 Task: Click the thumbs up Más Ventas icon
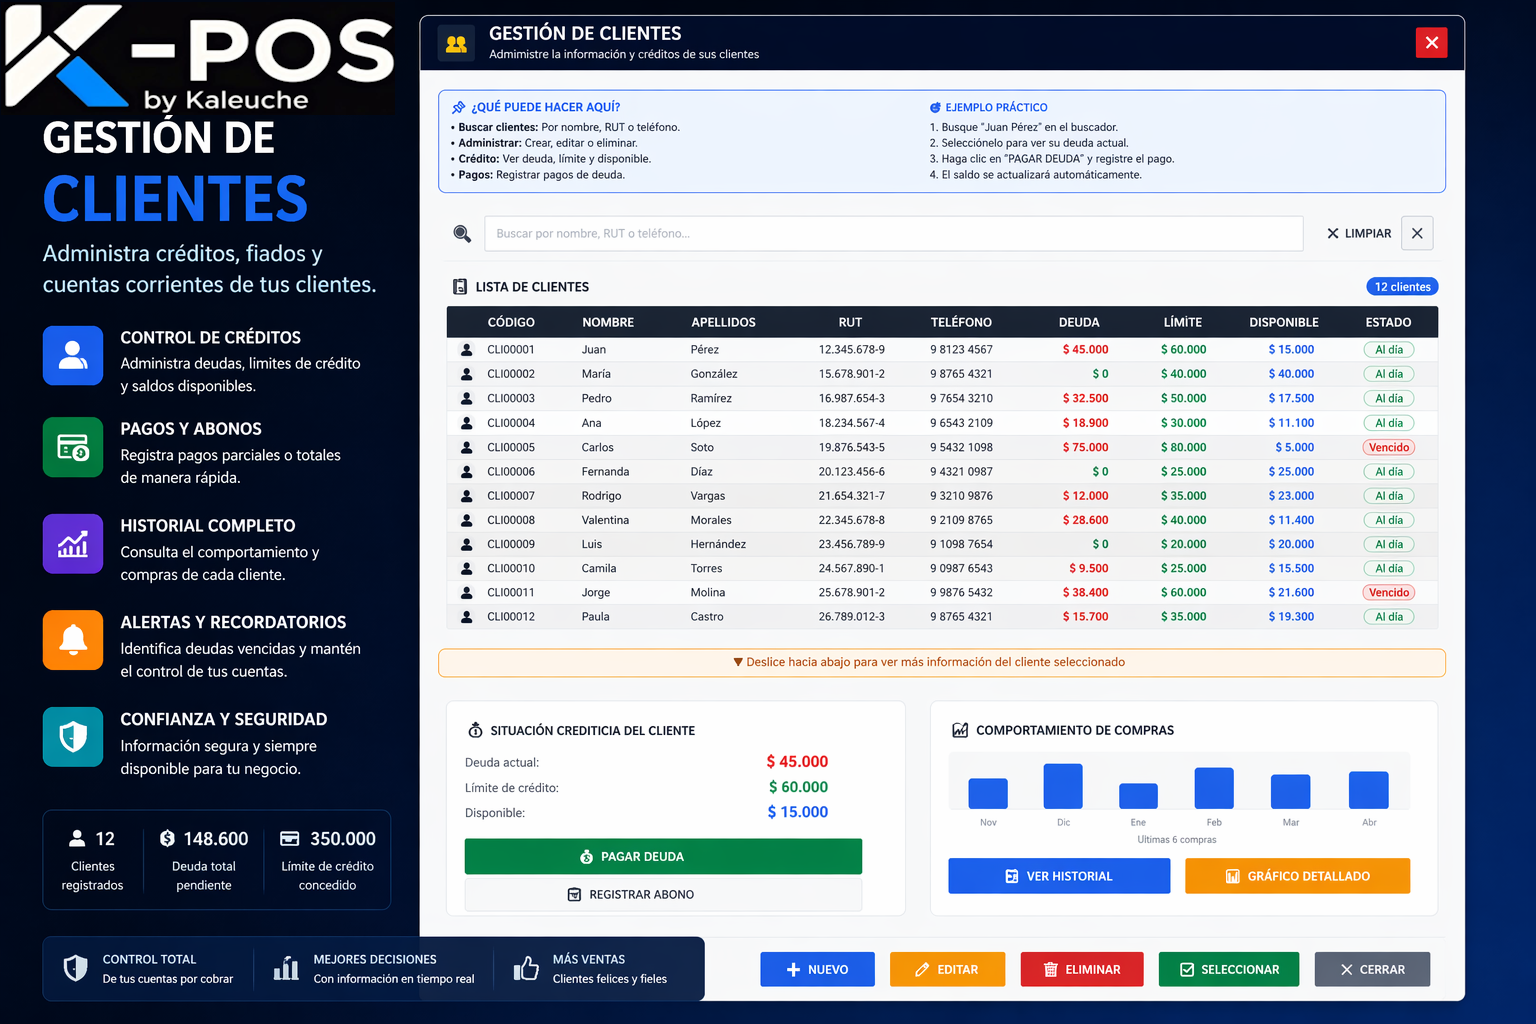526,968
